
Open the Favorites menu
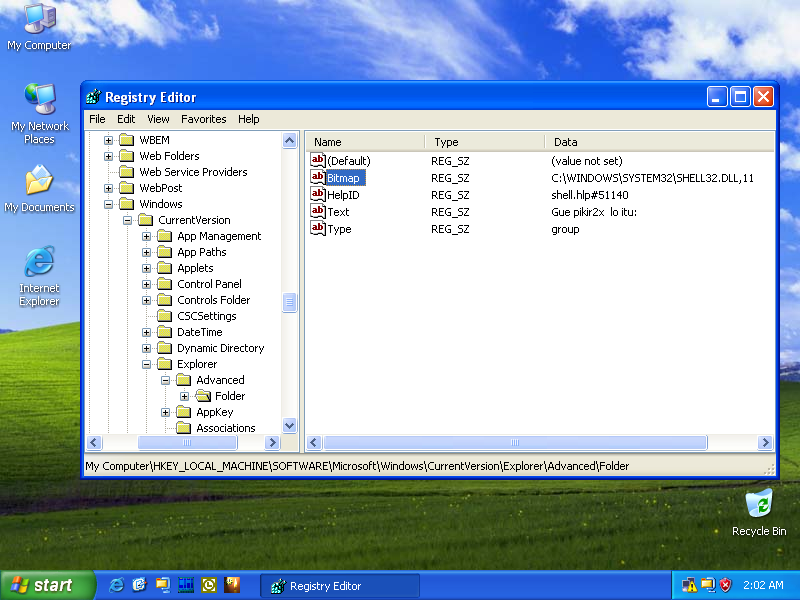point(204,119)
